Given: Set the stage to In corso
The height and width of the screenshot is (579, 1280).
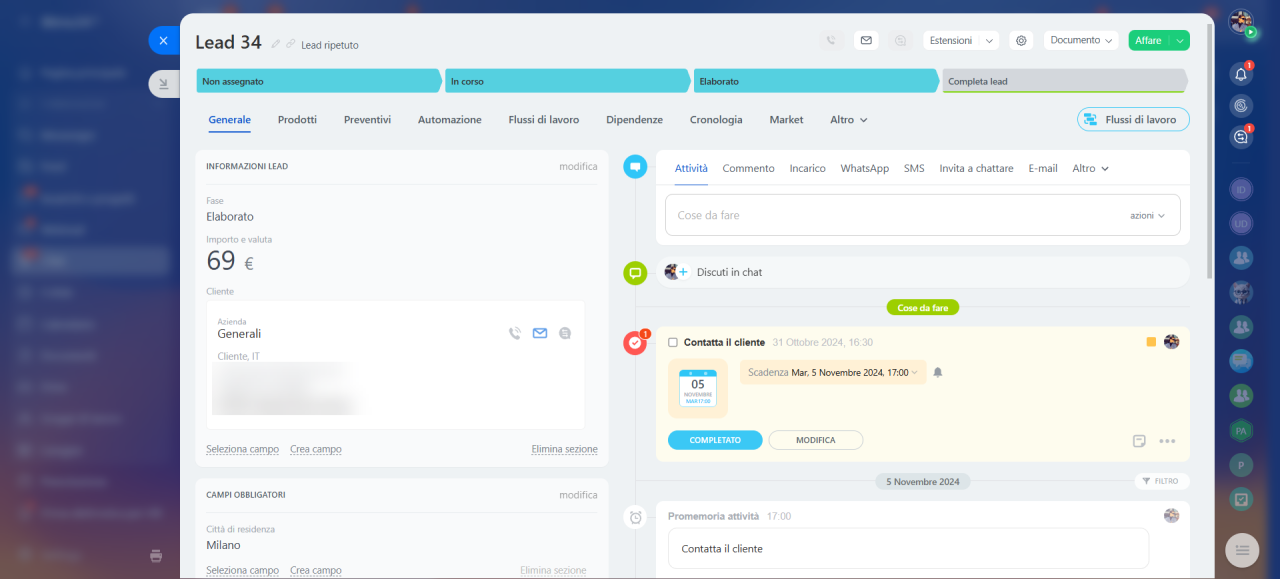Looking at the screenshot, I should click(x=568, y=81).
